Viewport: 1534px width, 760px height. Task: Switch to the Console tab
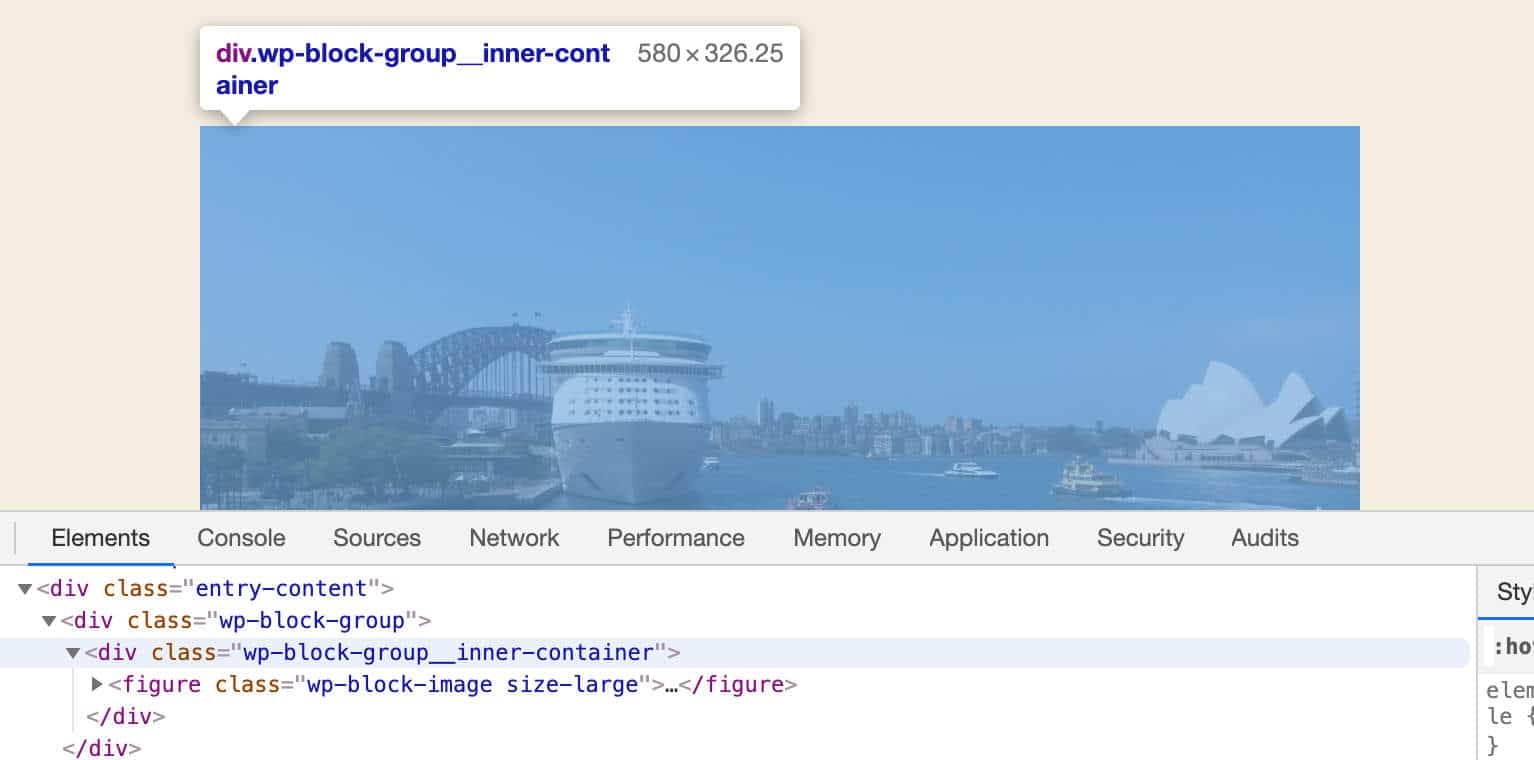tap(240, 538)
